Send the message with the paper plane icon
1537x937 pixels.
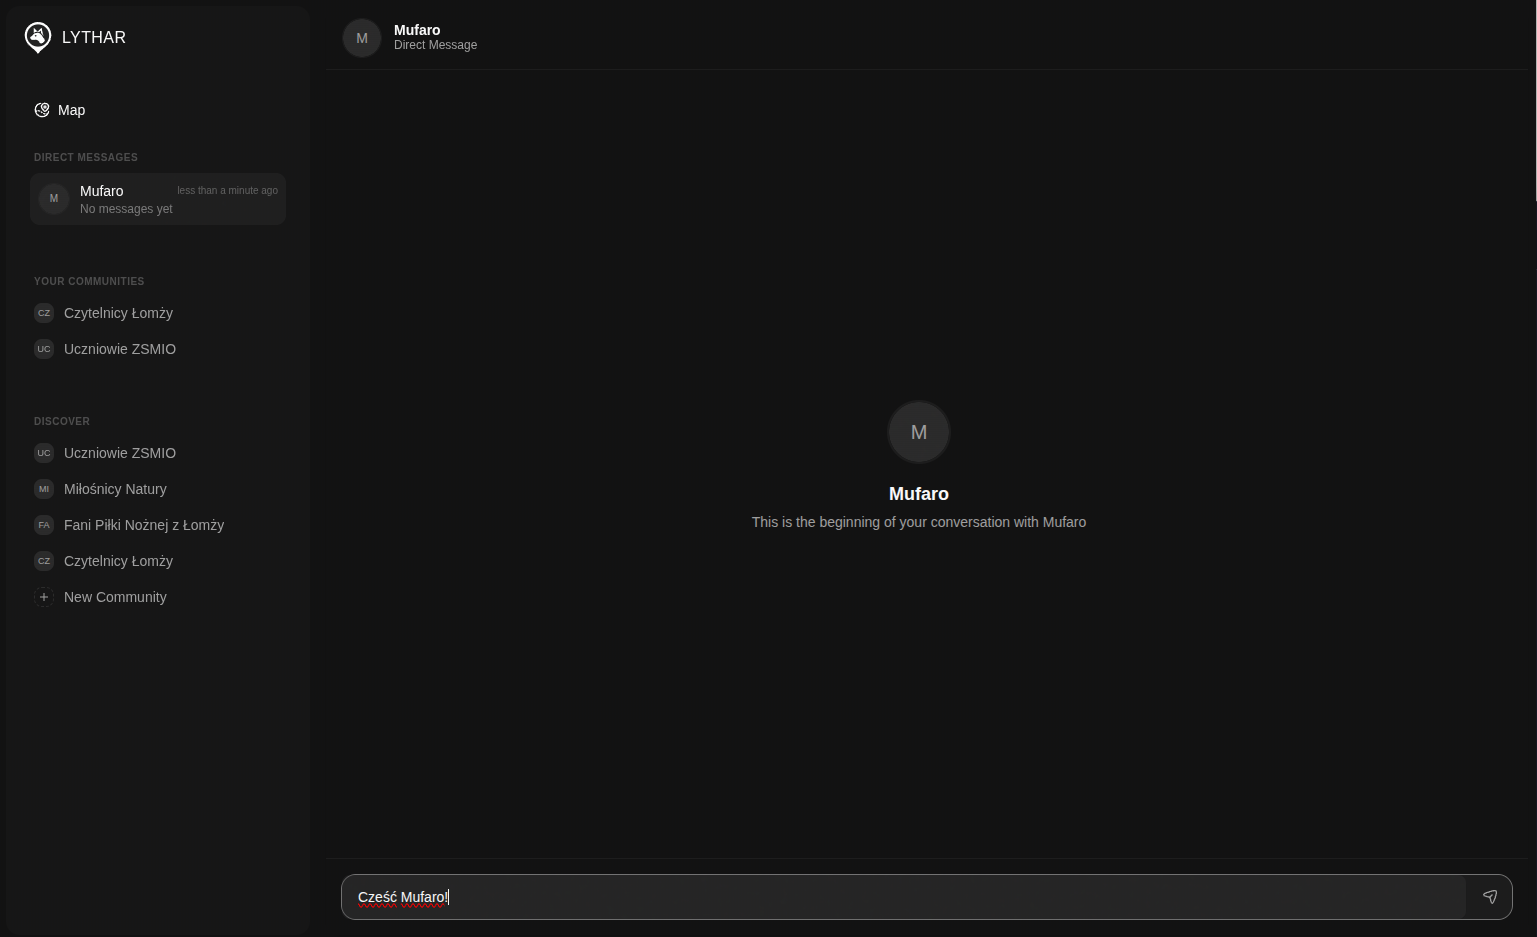click(1489, 897)
